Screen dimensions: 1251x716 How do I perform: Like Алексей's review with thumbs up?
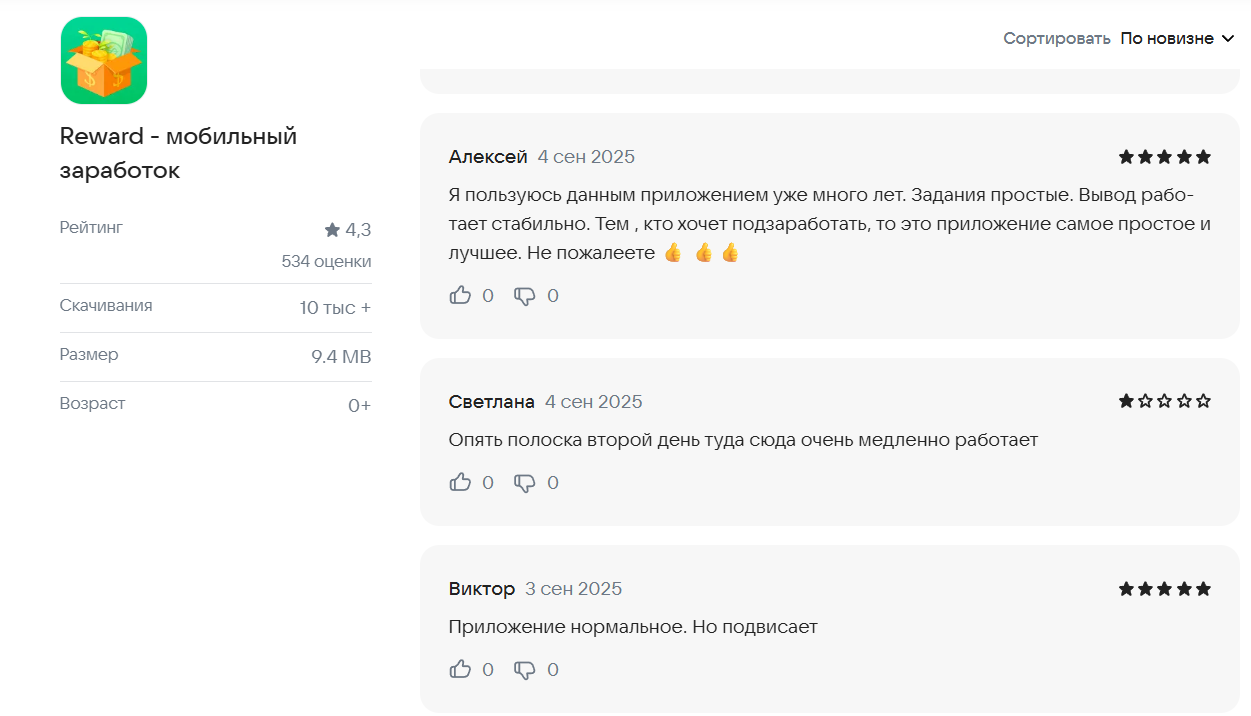[x=460, y=295]
